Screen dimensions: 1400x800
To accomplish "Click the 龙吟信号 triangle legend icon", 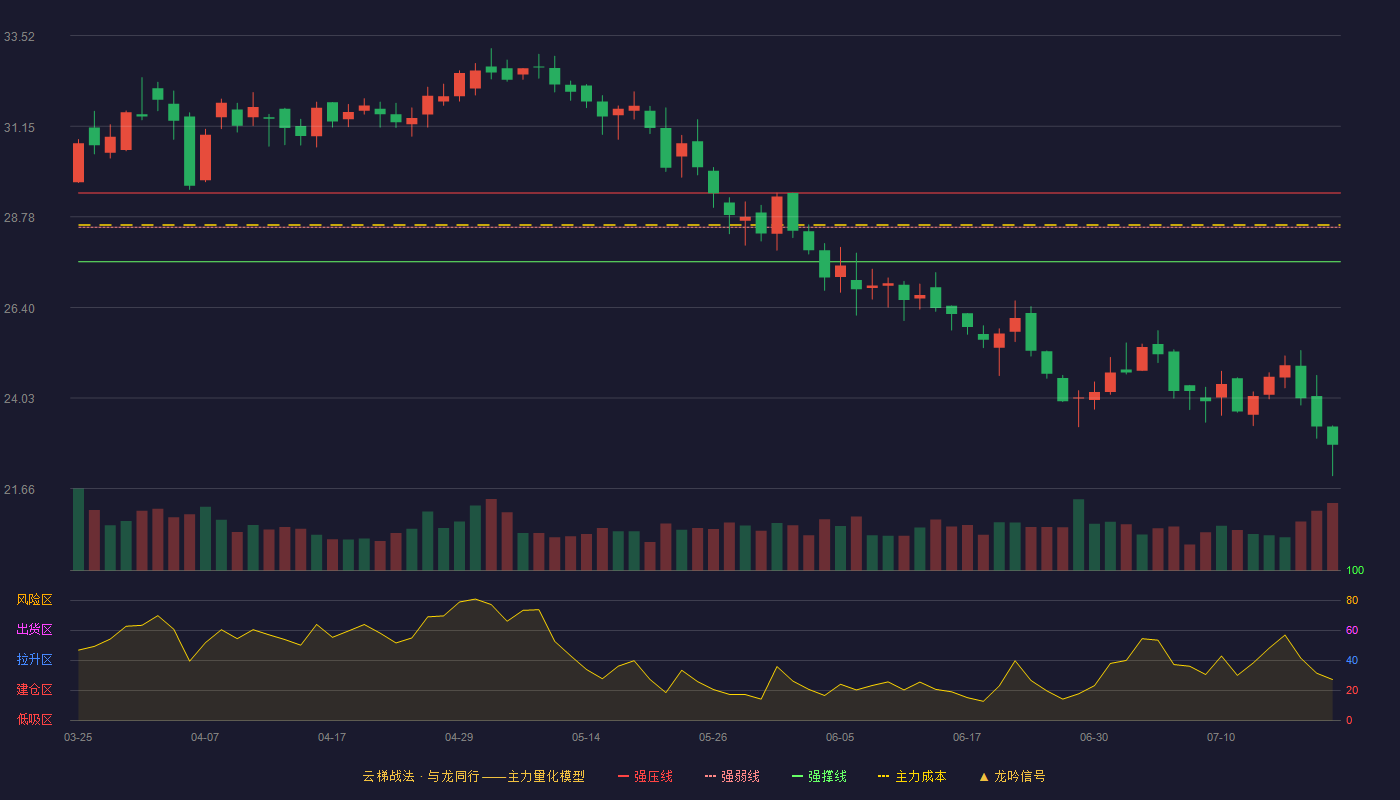I will (984, 776).
